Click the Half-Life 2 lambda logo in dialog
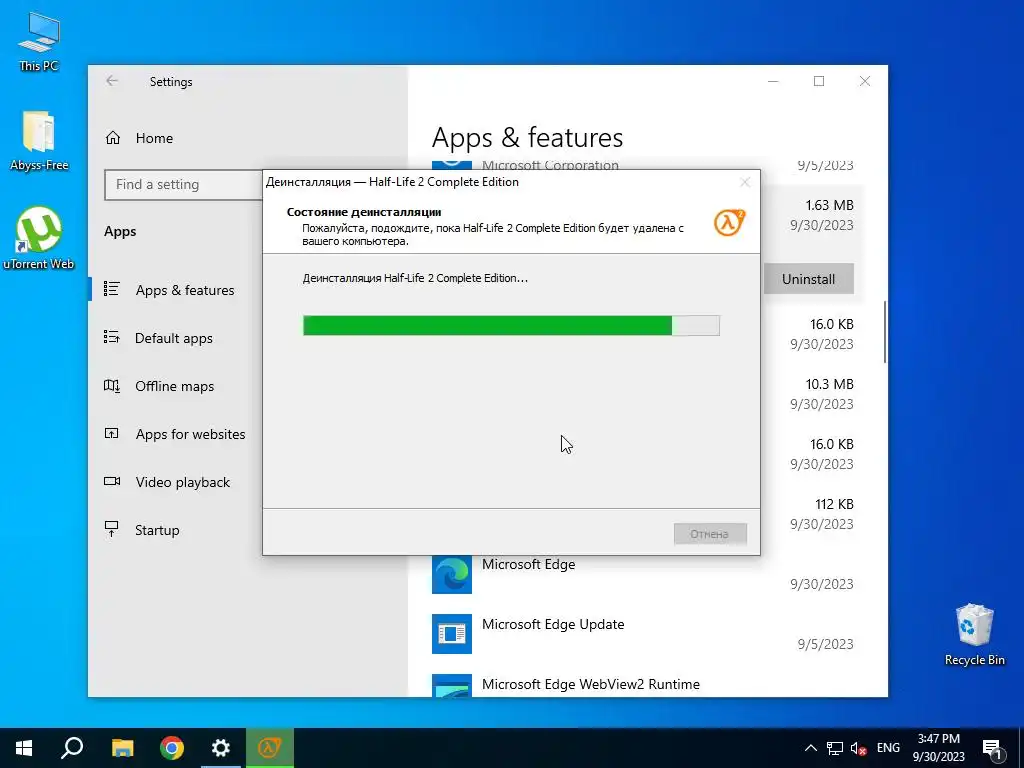 tap(729, 222)
